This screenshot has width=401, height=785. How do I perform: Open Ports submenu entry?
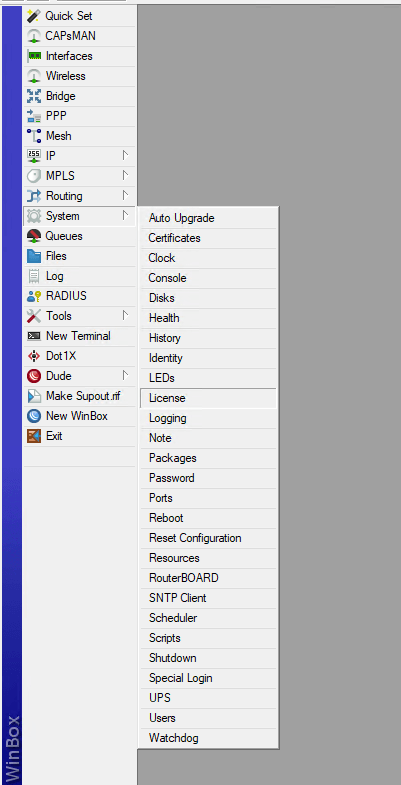tap(208, 499)
